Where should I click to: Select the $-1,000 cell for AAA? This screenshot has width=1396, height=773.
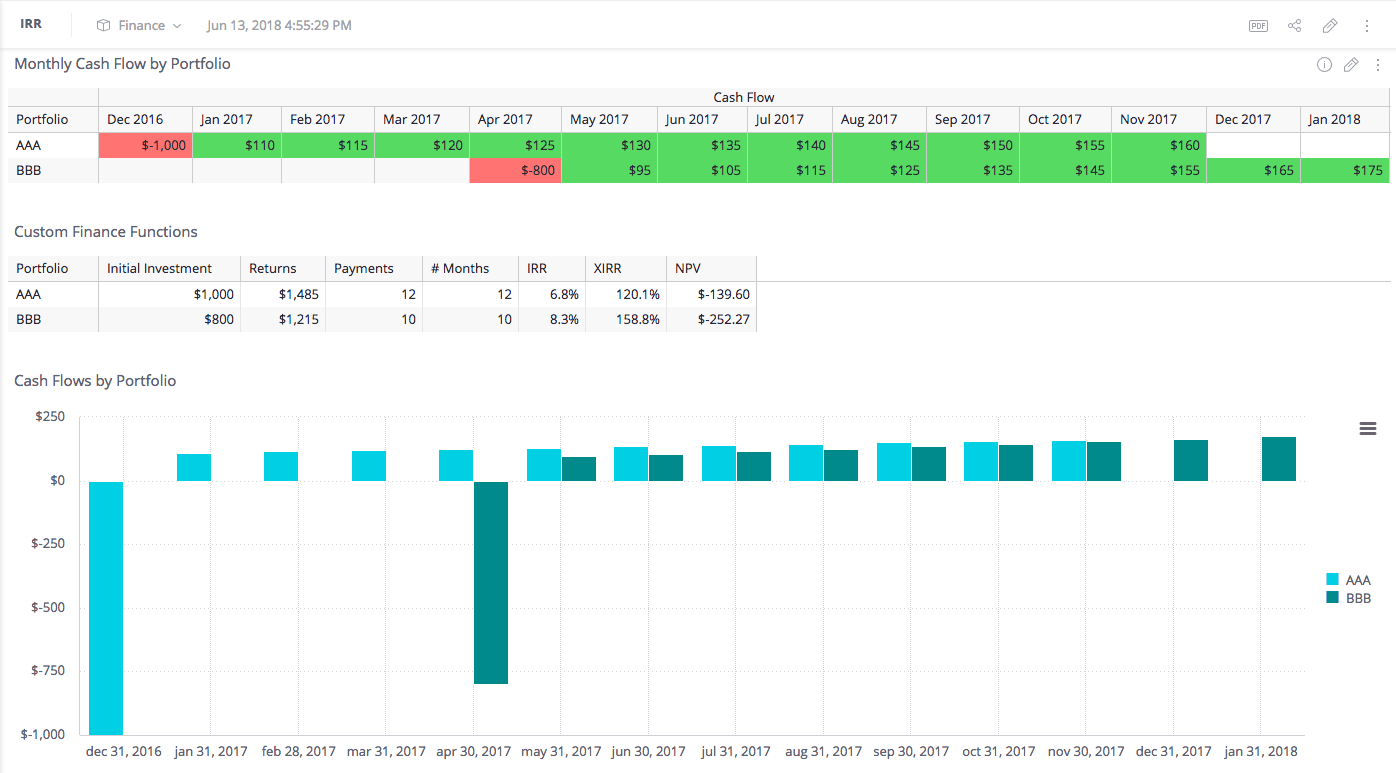pyautogui.click(x=145, y=145)
